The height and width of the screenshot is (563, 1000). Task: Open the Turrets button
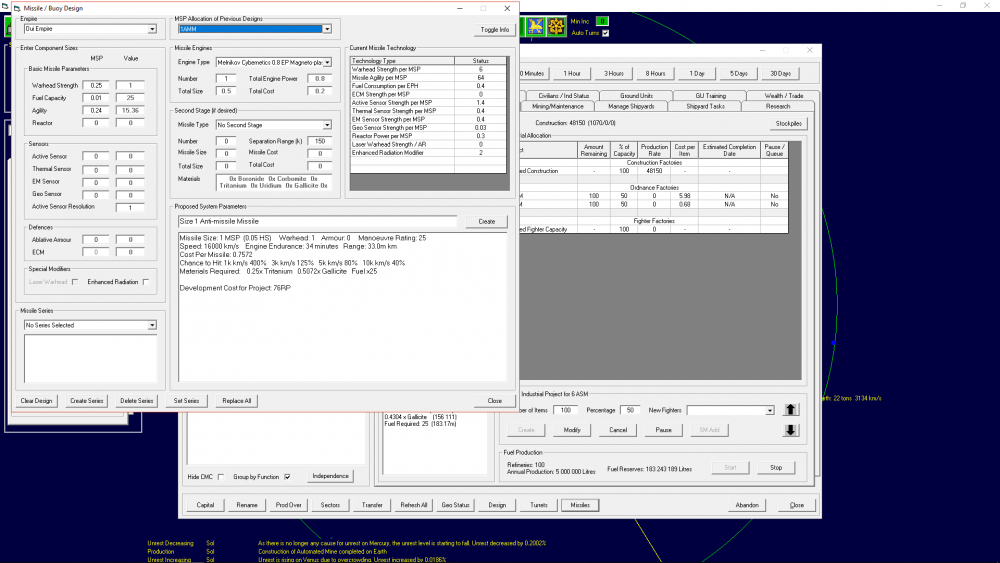(x=539, y=505)
